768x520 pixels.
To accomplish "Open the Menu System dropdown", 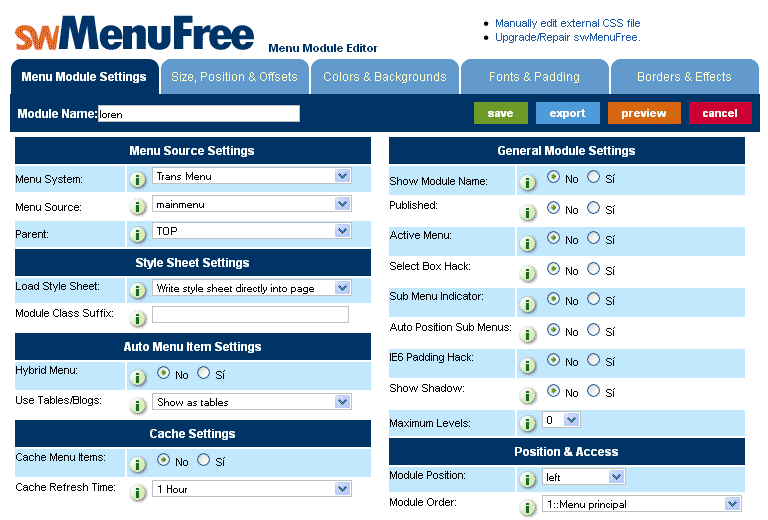I will tap(252, 176).
